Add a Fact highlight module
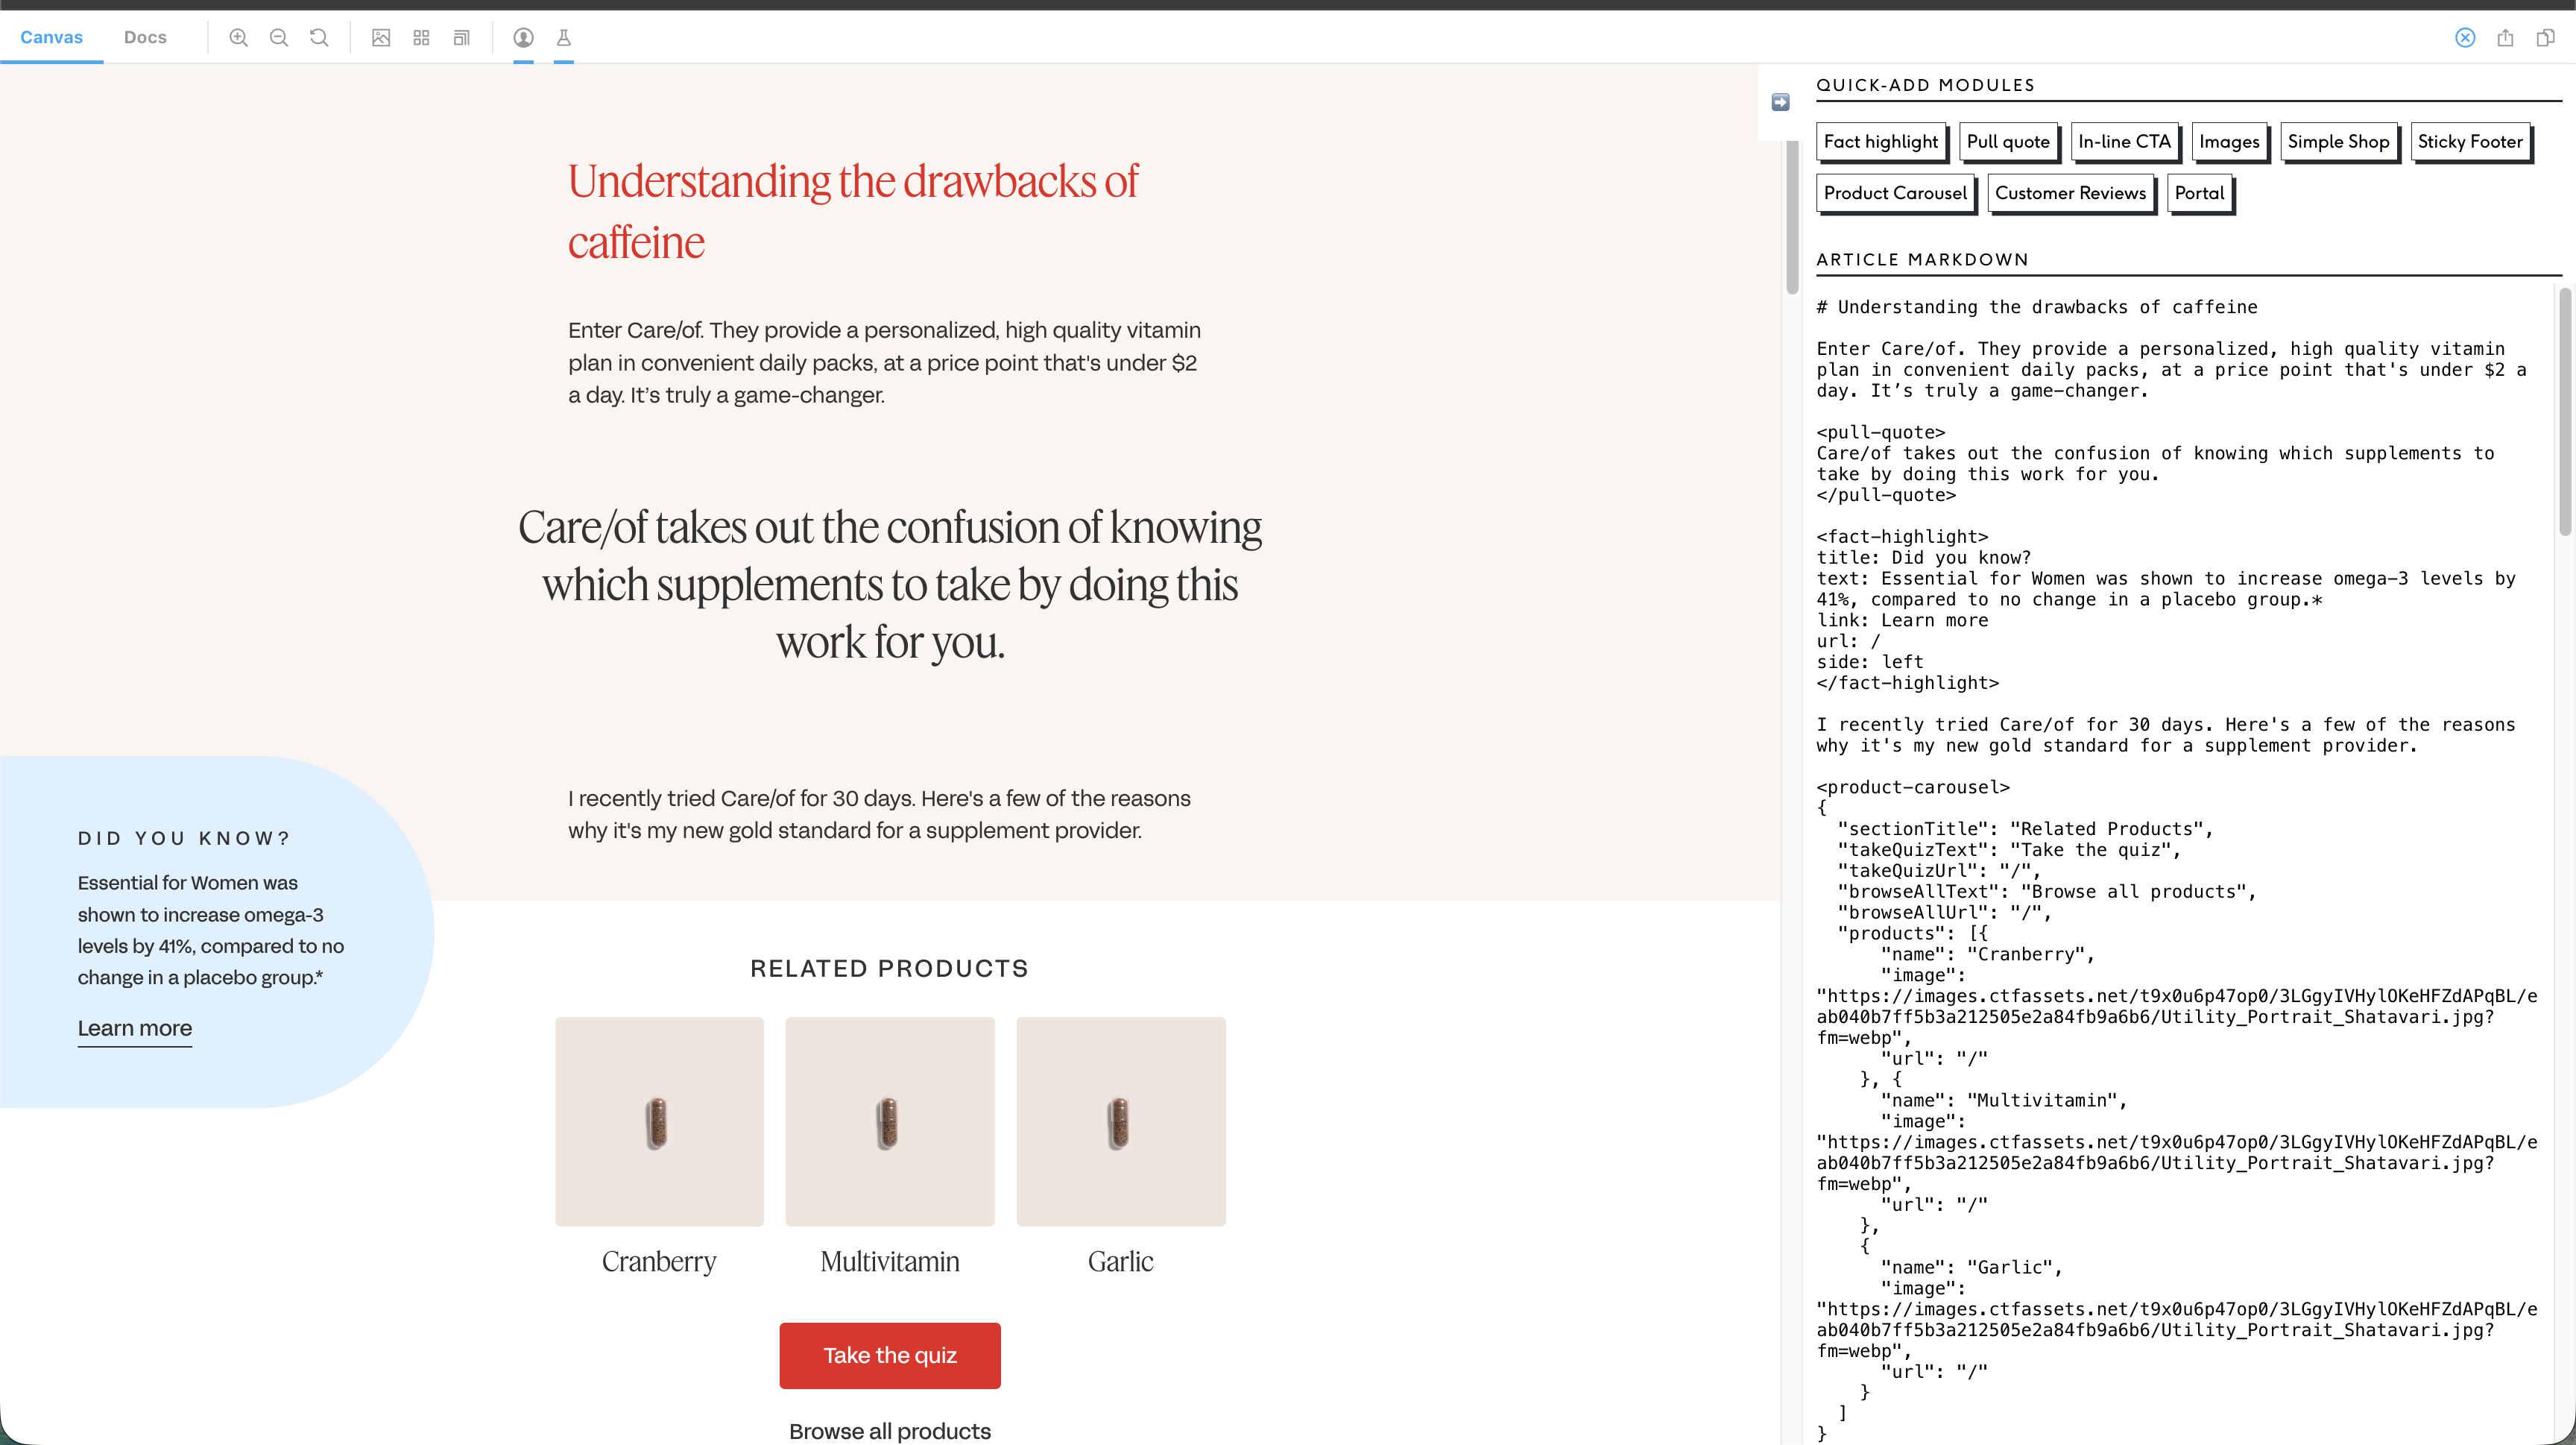Screen dimensions: 2576x1445 (x=1881, y=141)
